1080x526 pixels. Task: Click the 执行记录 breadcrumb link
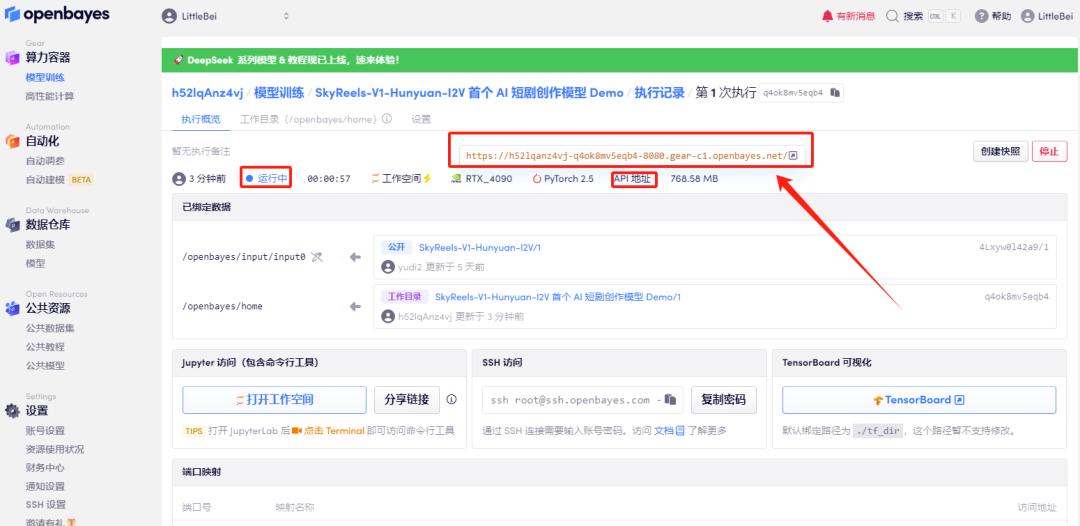coord(659,92)
